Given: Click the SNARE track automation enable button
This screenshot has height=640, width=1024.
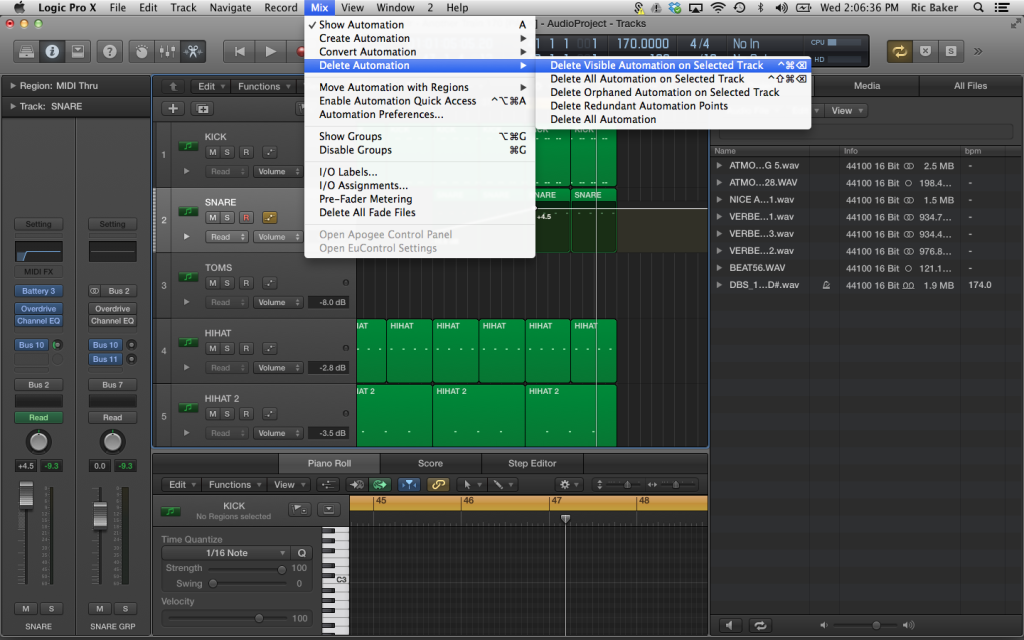Looking at the screenshot, I should (269, 217).
